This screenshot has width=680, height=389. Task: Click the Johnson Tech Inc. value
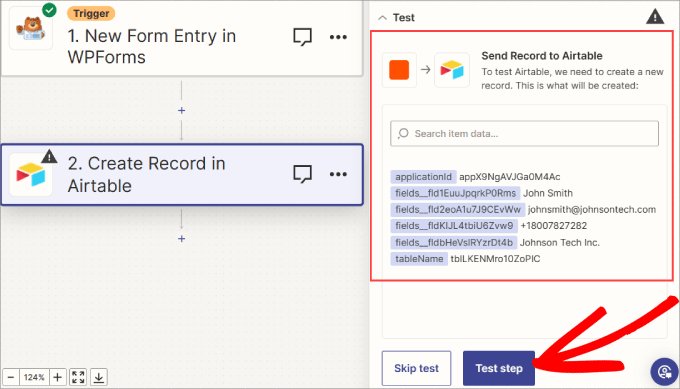[559, 242]
